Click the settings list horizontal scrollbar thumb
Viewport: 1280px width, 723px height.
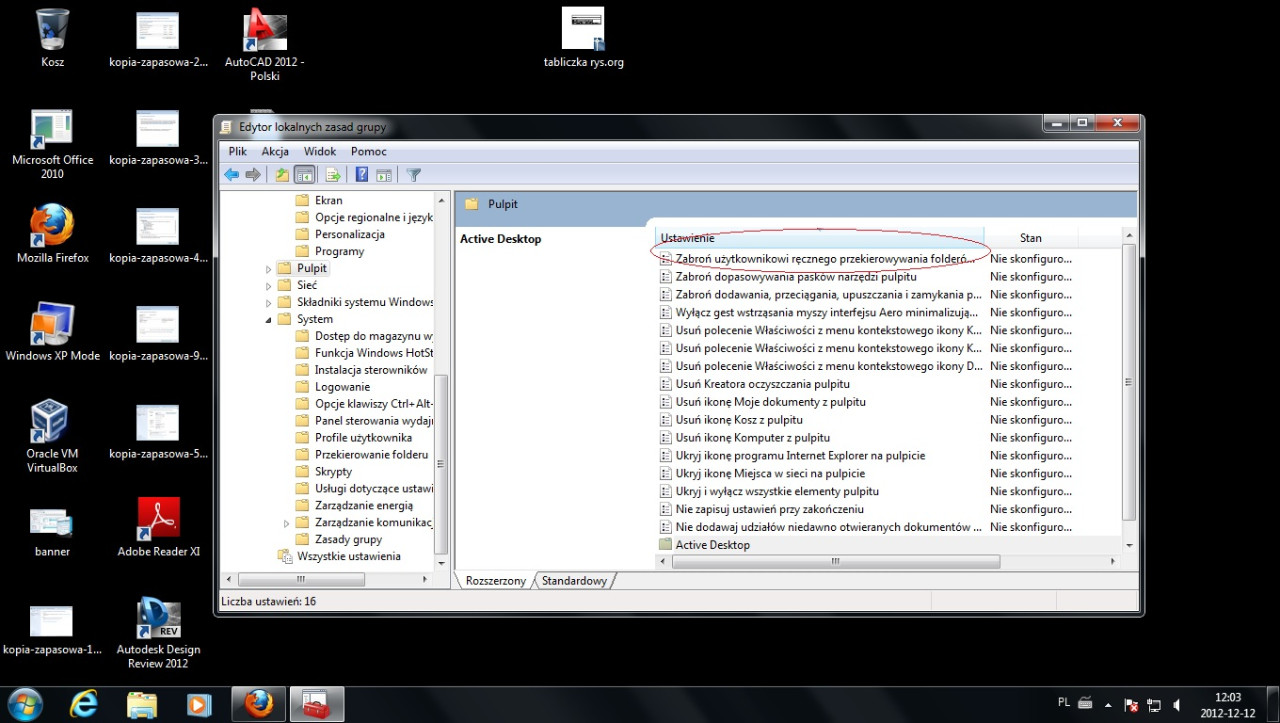(x=835, y=562)
